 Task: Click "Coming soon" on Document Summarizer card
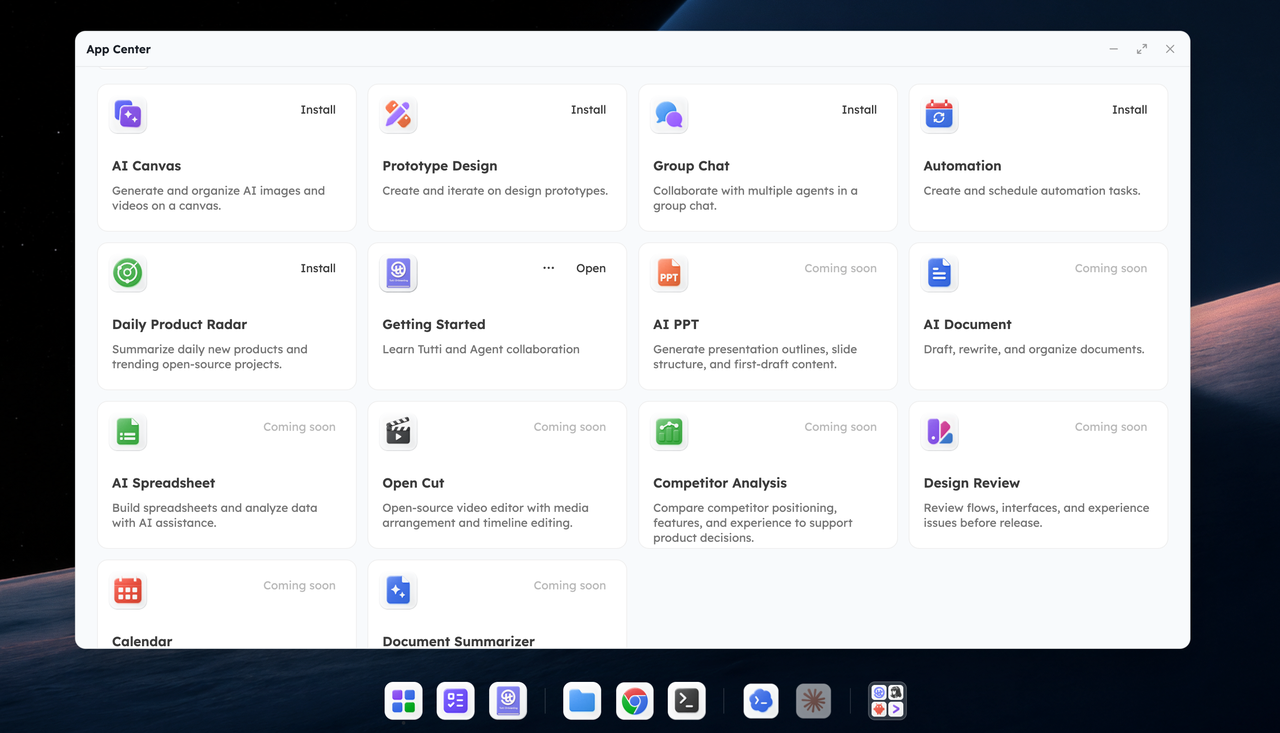coord(569,586)
